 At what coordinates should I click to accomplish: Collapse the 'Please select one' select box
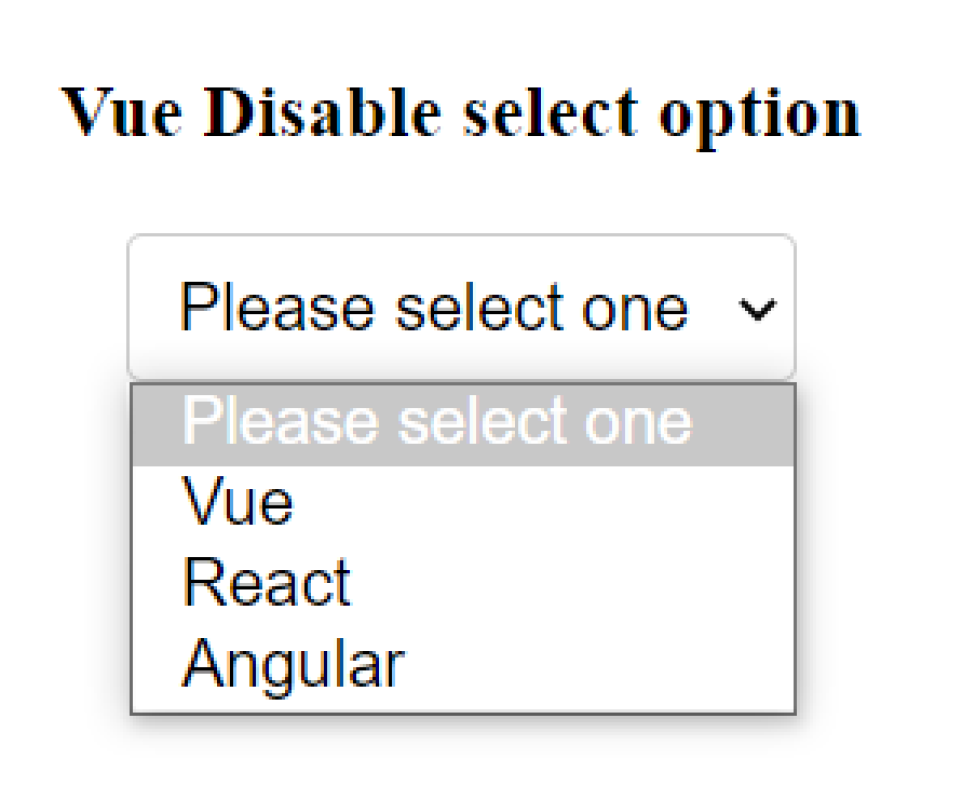461,308
